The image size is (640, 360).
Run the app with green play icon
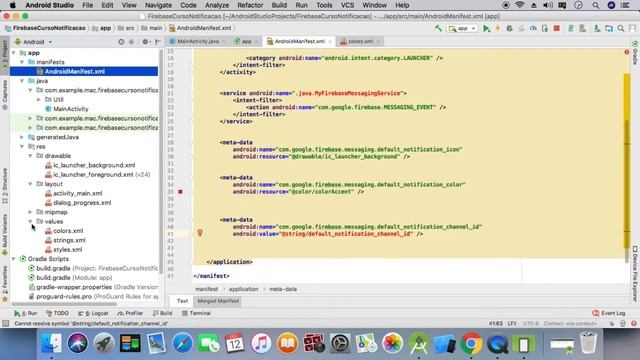[486, 28]
